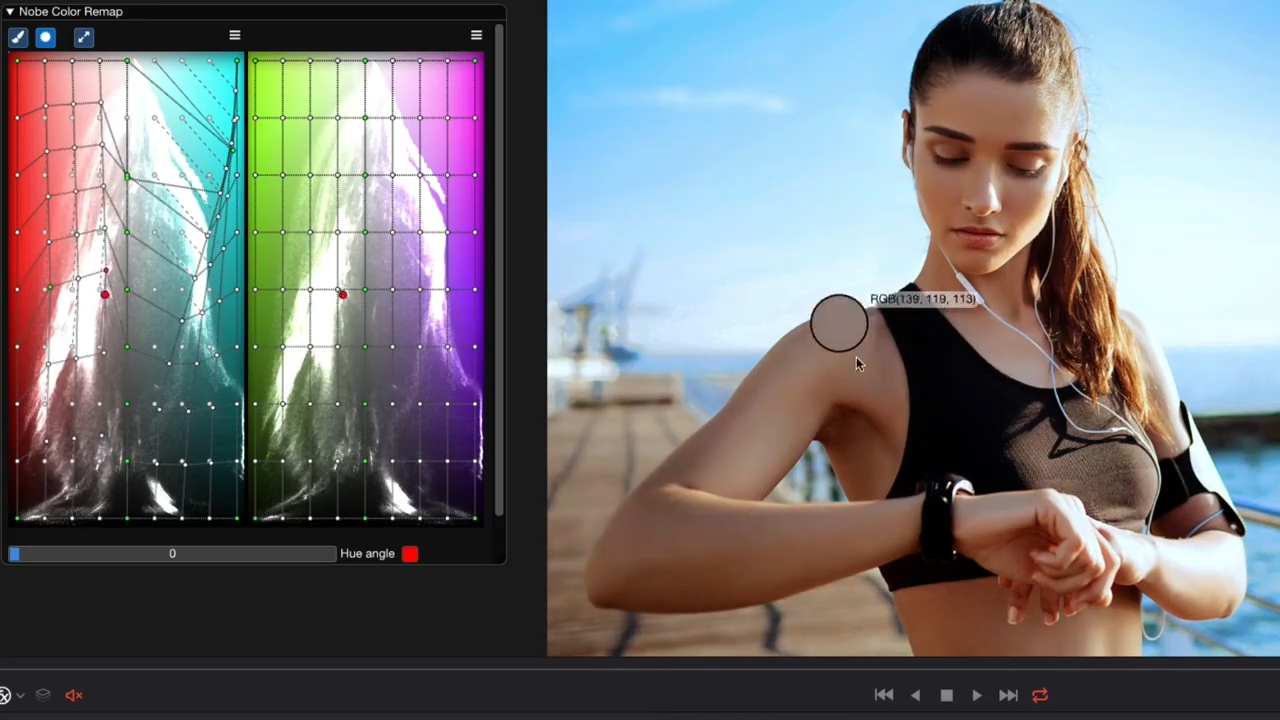Jump to the first frame of the clip
Image resolution: width=1280 pixels, height=720 pixels.
pos(884,695)
